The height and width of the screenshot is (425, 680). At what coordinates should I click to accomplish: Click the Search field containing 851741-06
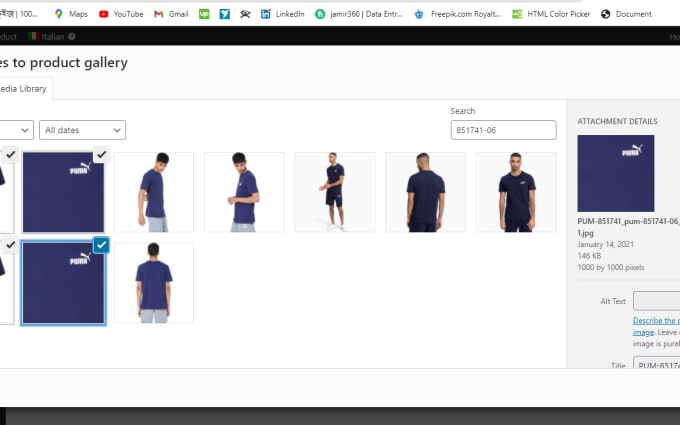click(x=503, y=130)
